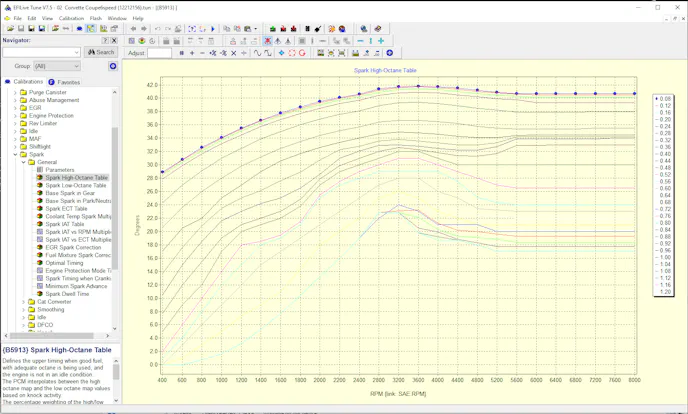Open the Calibration menu
688x414 pixels.
[71, 18]
